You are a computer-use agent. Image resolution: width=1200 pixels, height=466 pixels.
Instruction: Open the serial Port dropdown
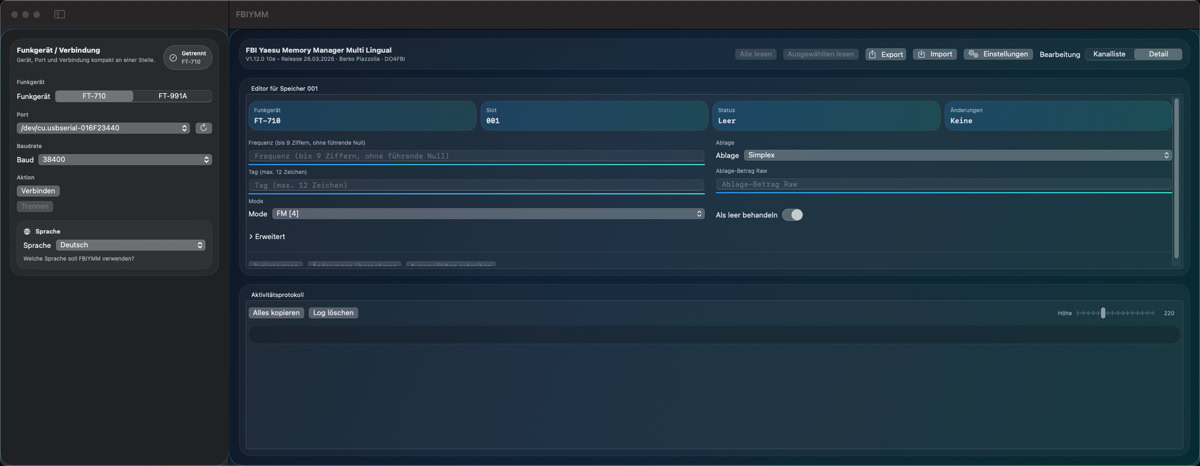click(104, 128)
